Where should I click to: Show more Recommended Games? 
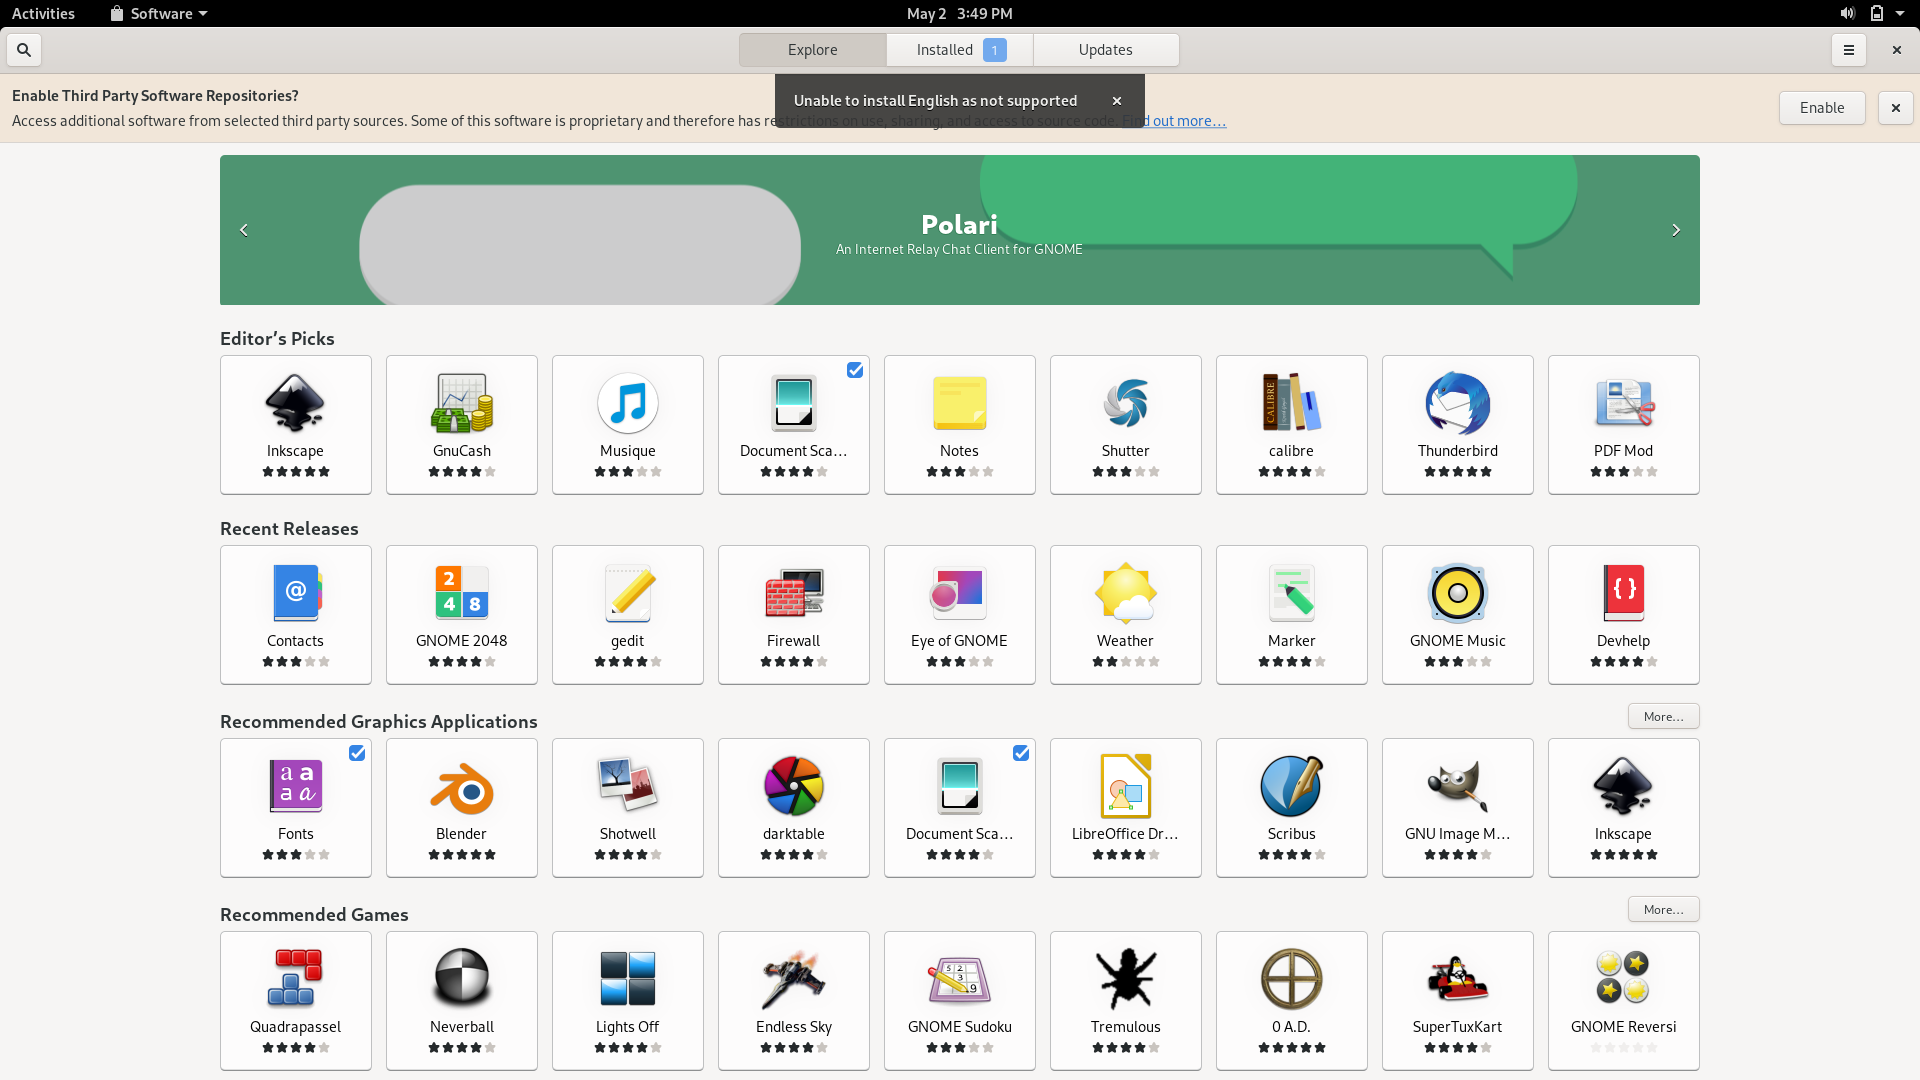[x=1663, y=910]
